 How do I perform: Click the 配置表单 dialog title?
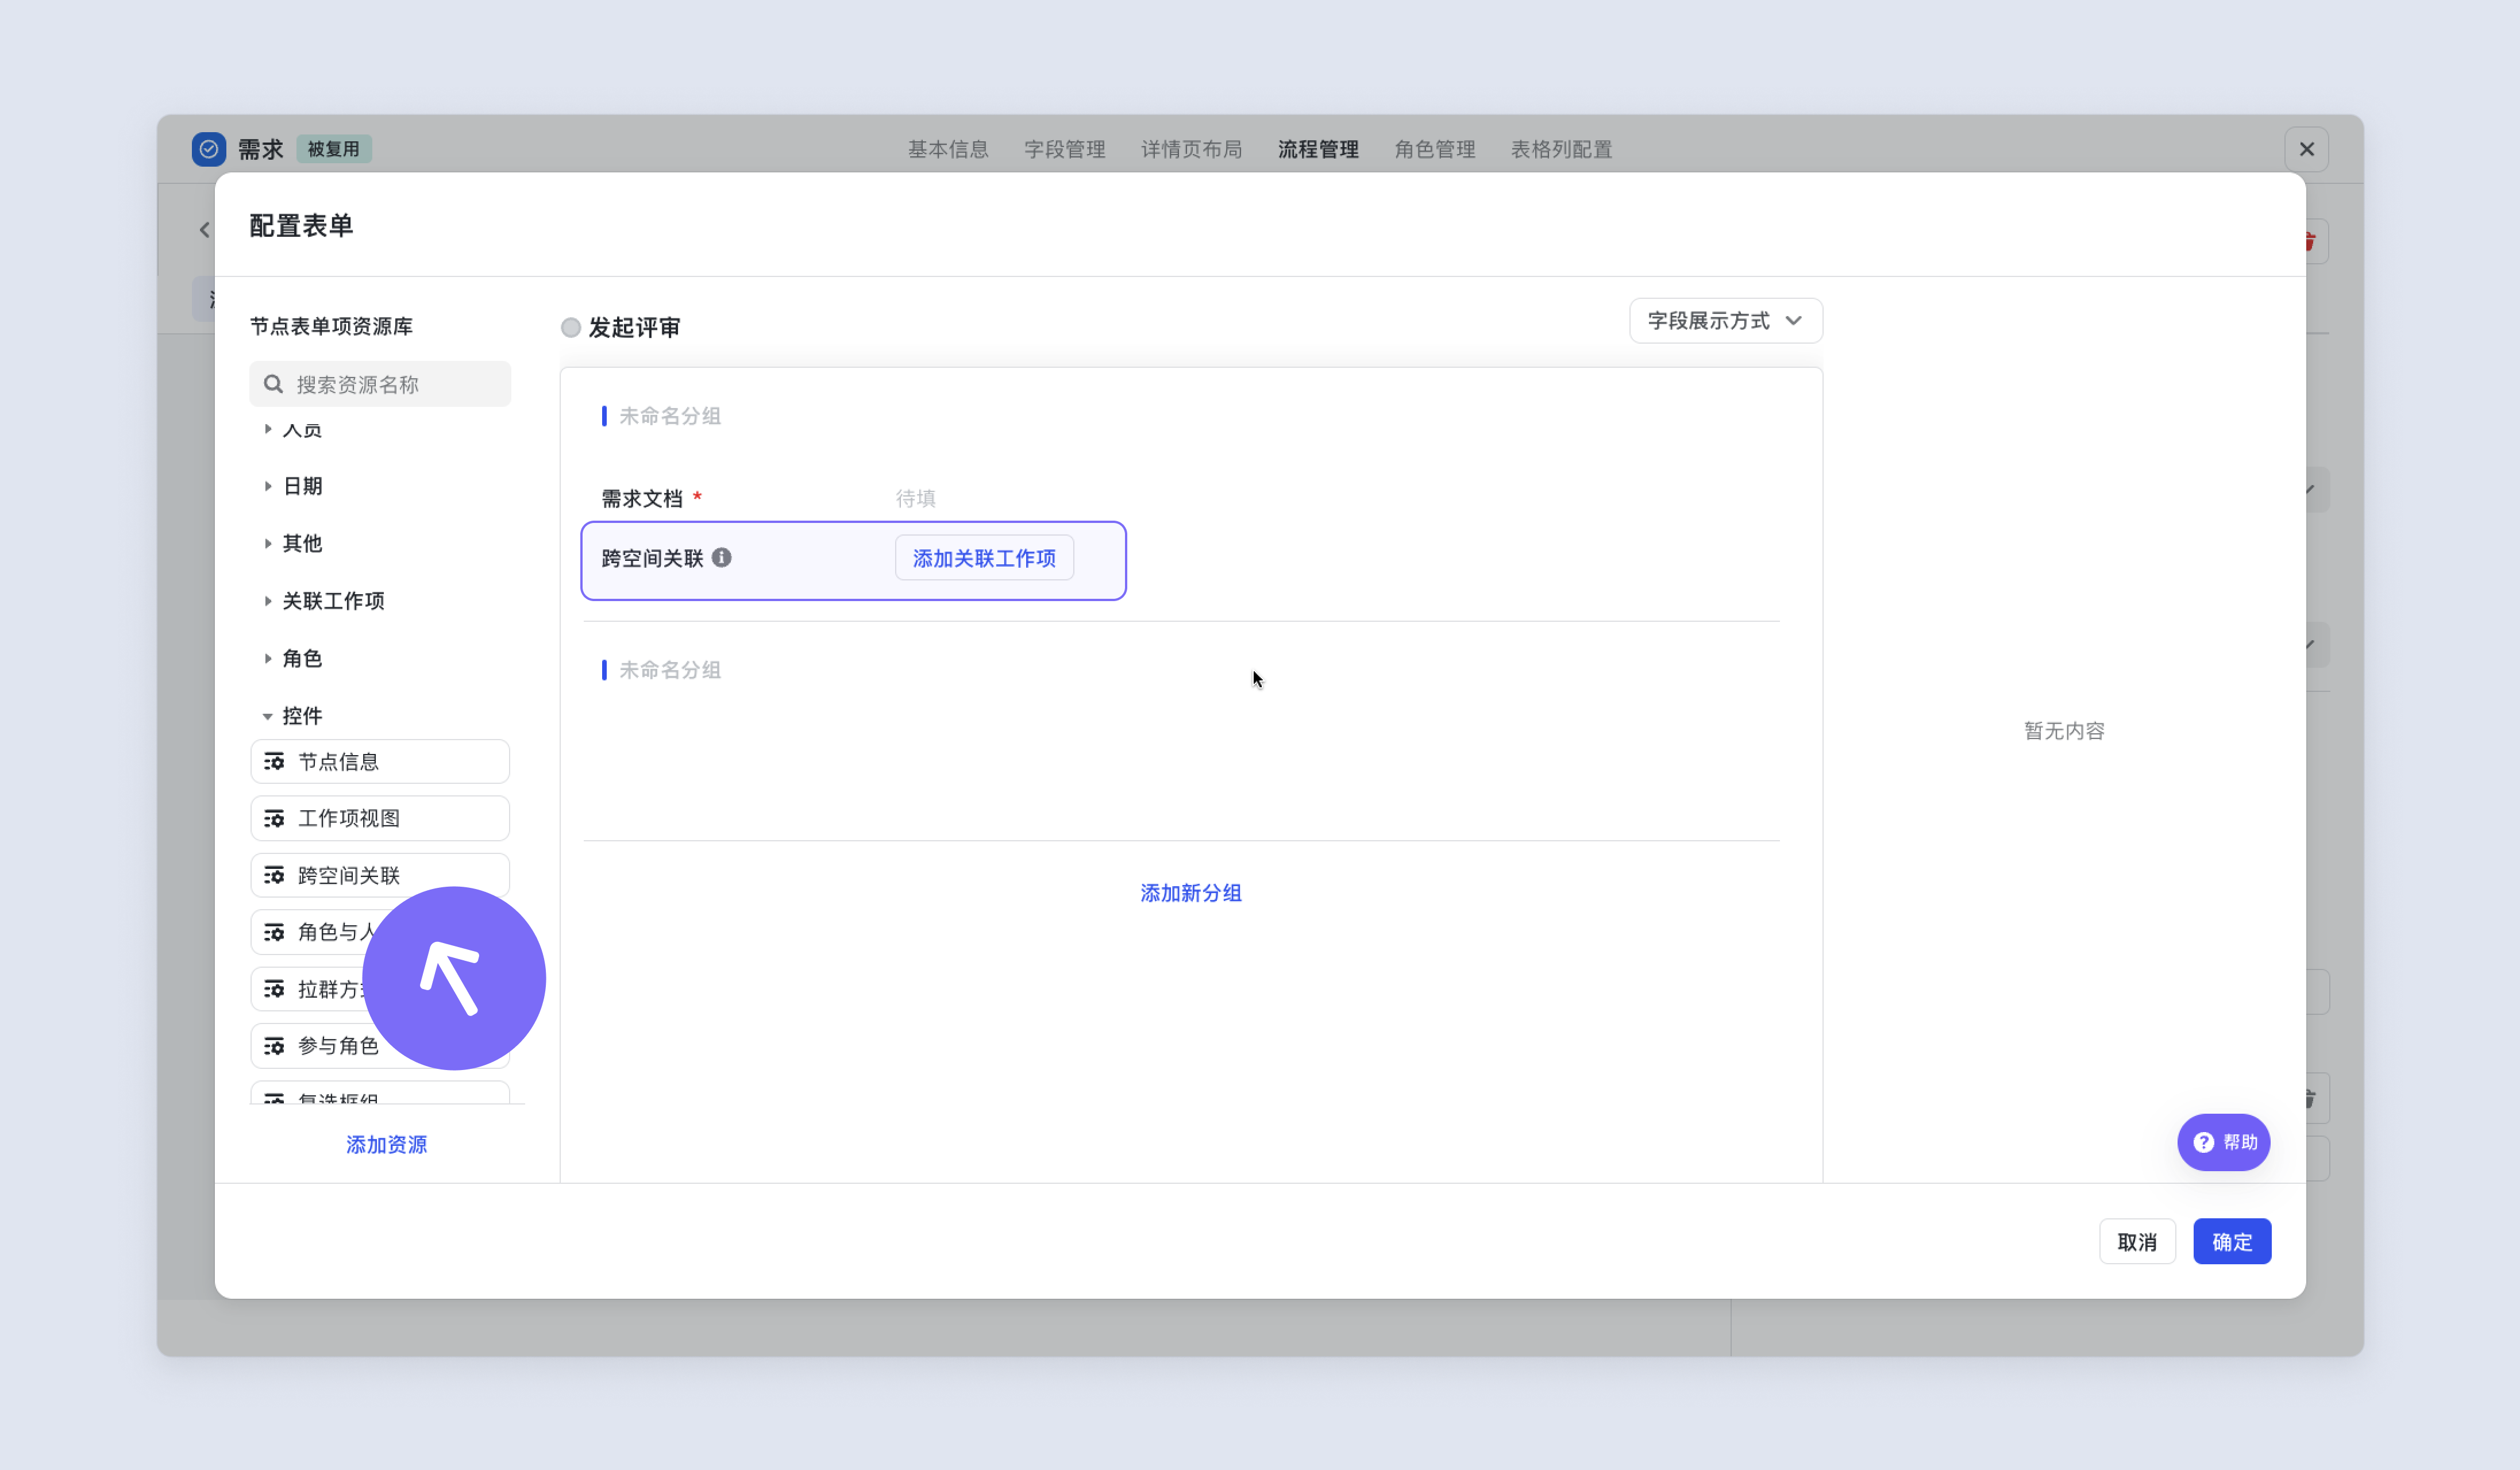click(x=301, y=225)
